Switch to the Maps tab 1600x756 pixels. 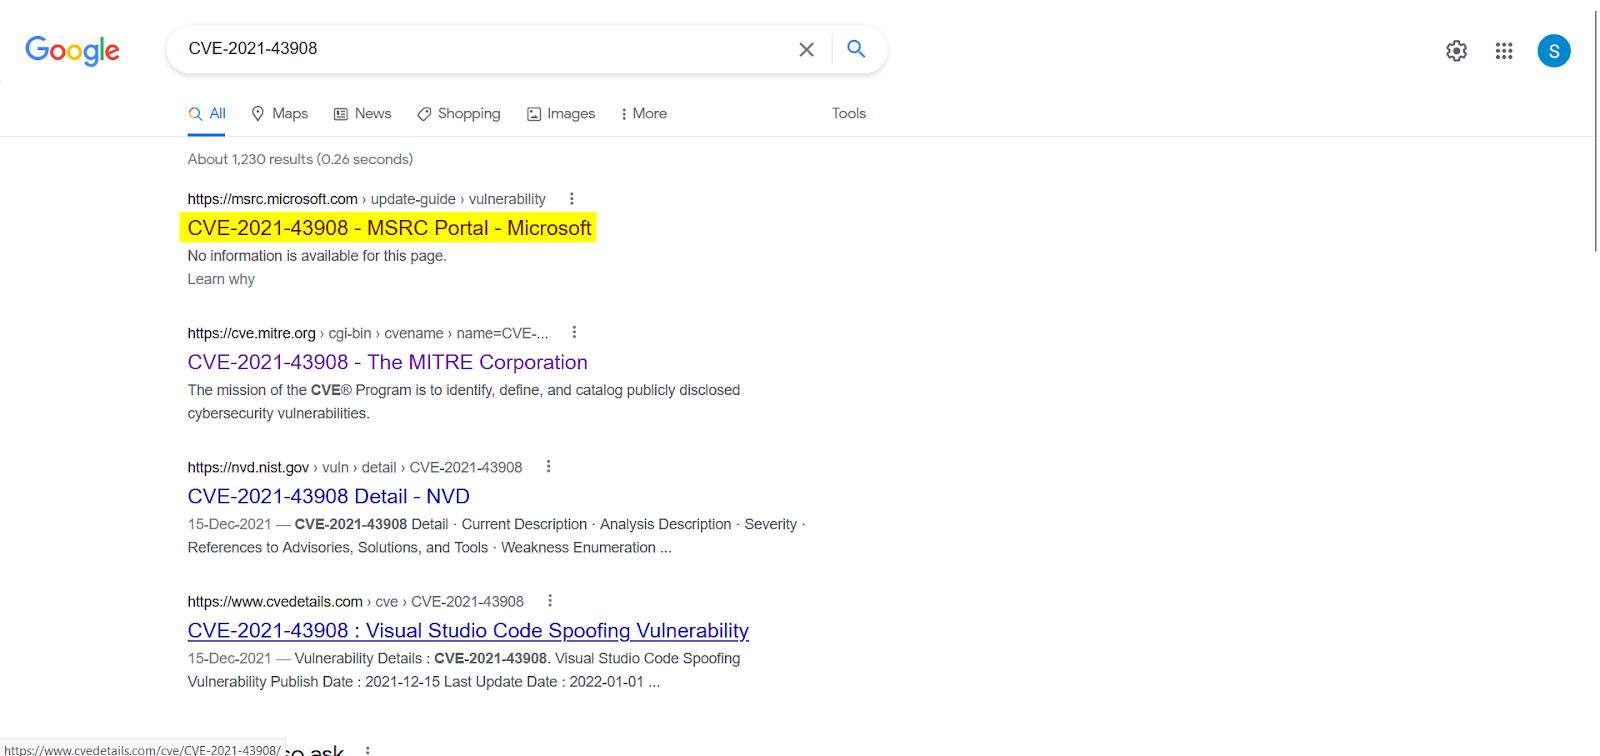point(279,114)
